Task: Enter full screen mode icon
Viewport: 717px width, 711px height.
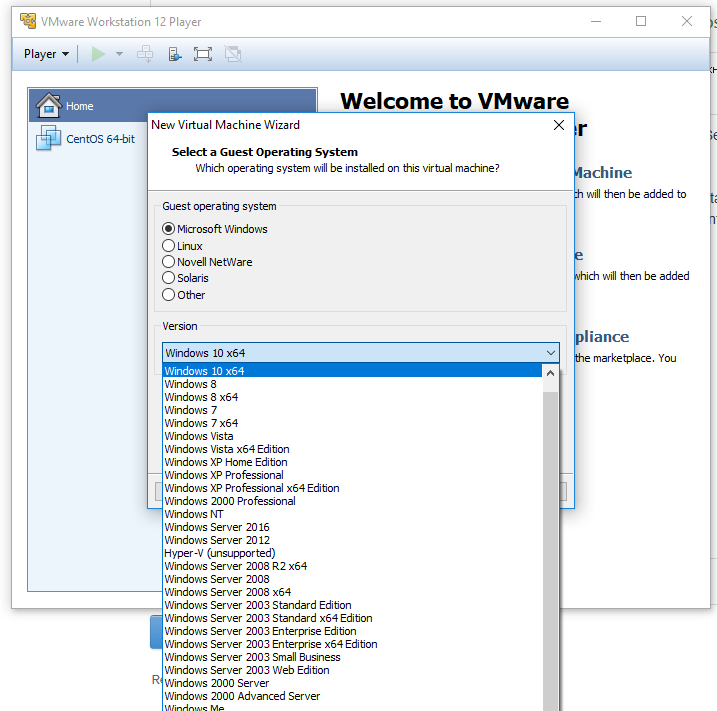Action: point(203,54)
